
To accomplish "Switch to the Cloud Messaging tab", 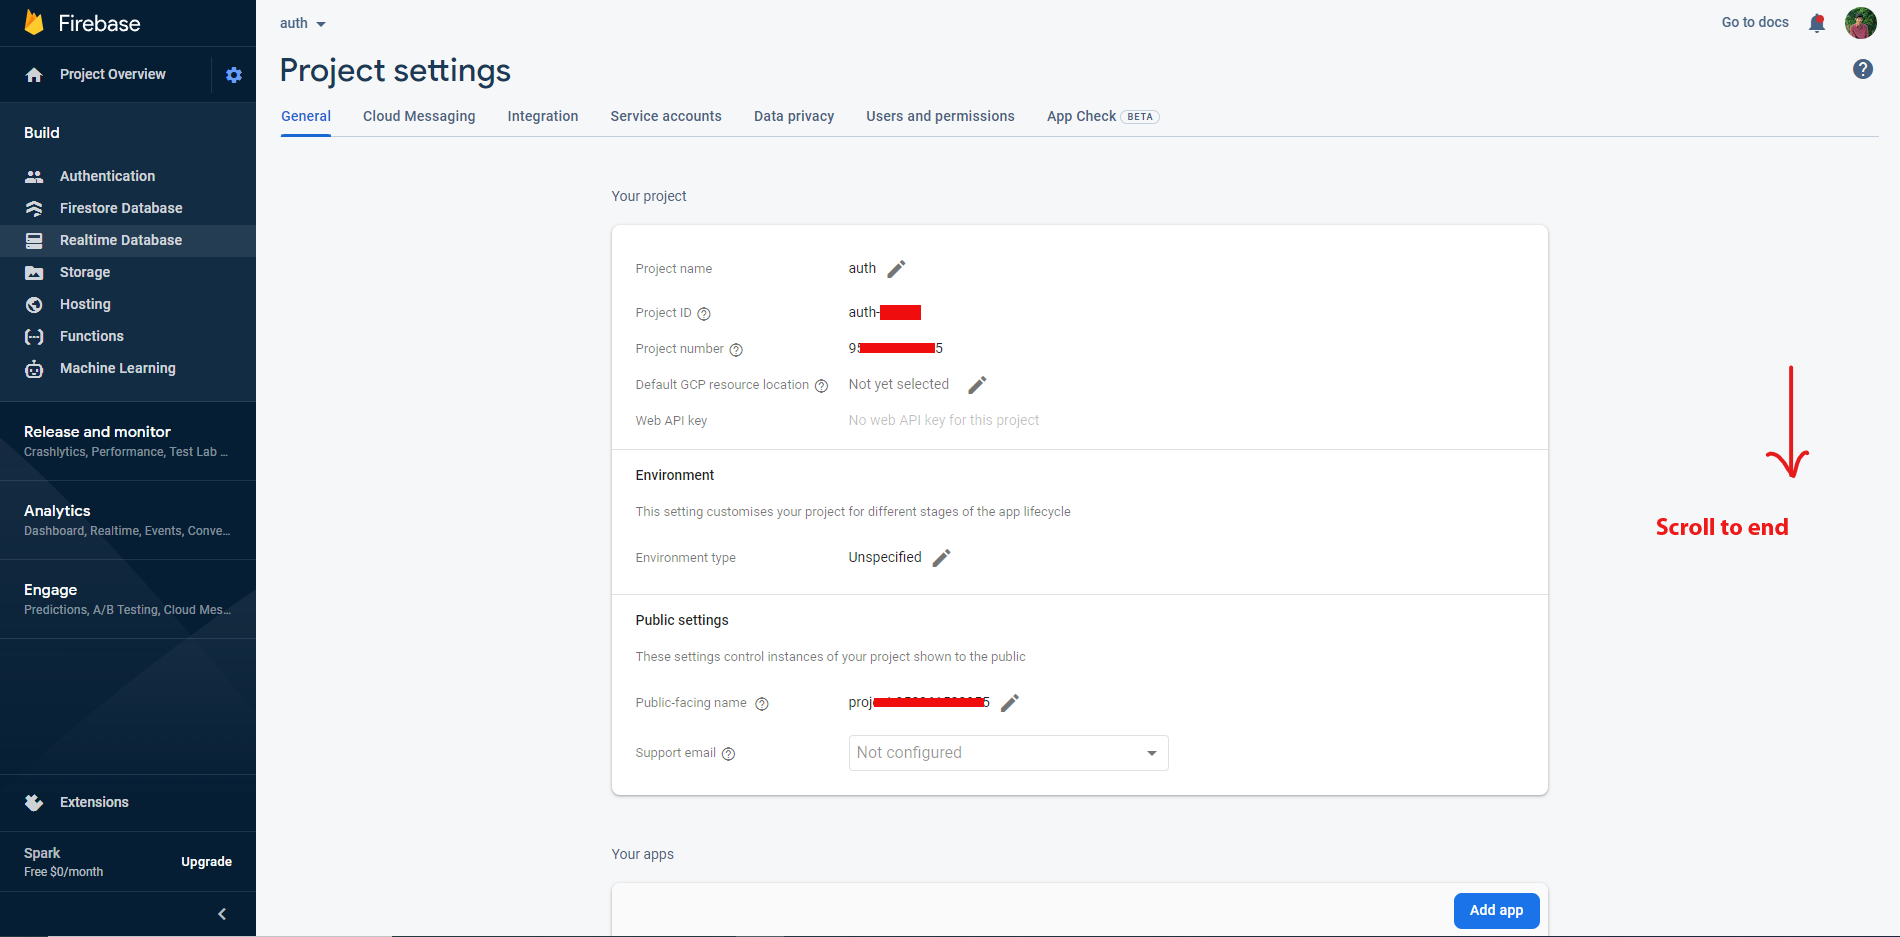I will [x=419, y=116].
